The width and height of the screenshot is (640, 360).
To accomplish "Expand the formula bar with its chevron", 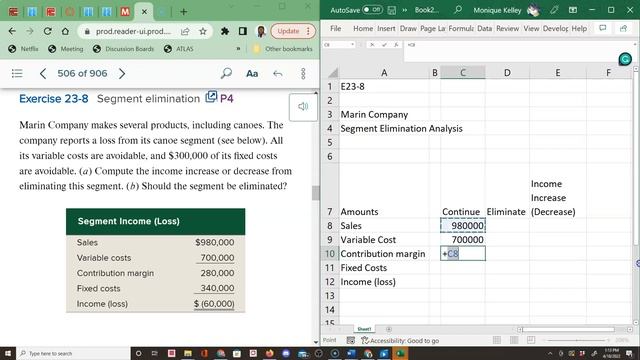I will pos(635,44).
